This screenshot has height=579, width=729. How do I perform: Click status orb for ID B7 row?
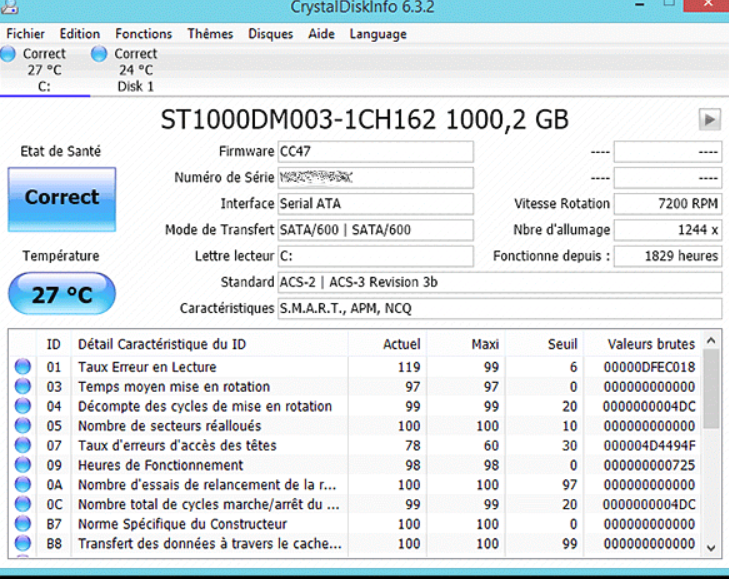[22, 524]
